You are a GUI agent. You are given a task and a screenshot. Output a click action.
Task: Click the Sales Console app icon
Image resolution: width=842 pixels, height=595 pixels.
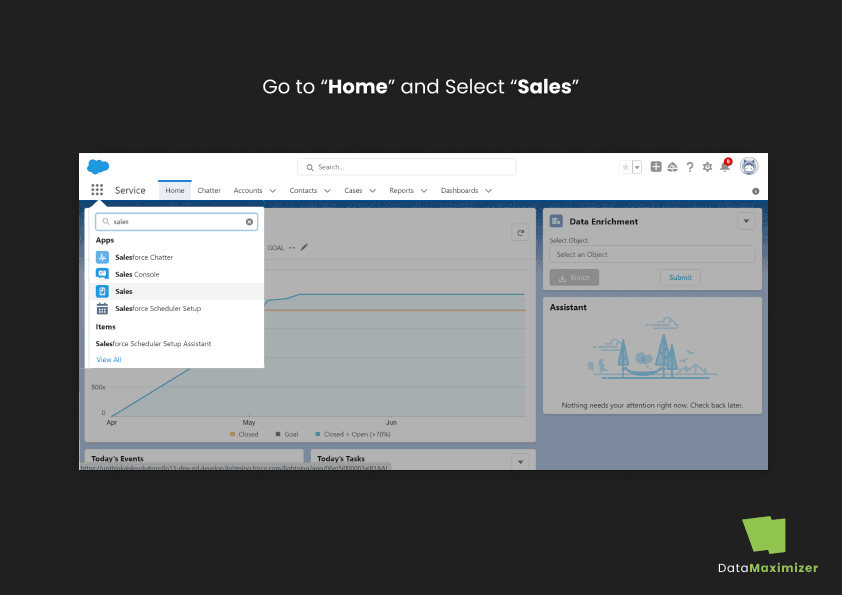[102, 274]
